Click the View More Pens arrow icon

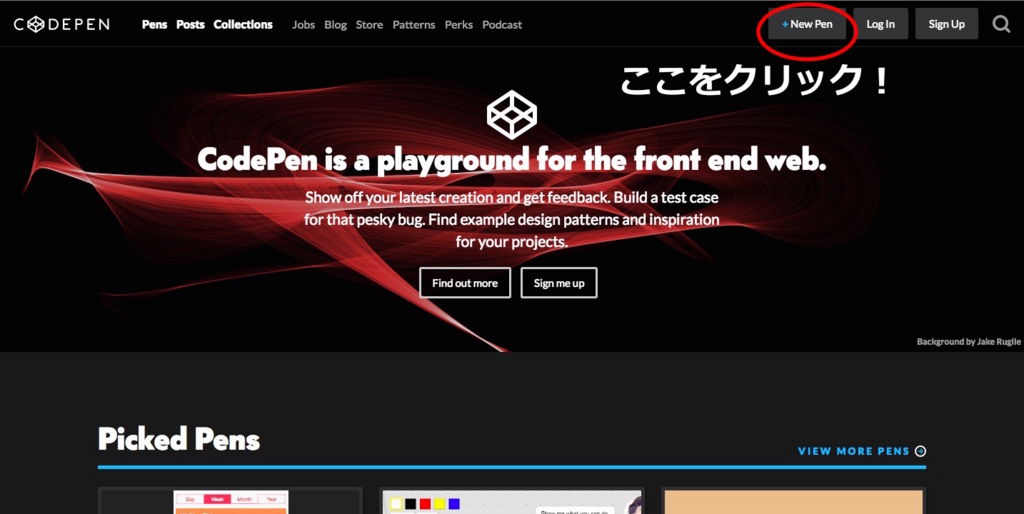(x=920, y=451)
